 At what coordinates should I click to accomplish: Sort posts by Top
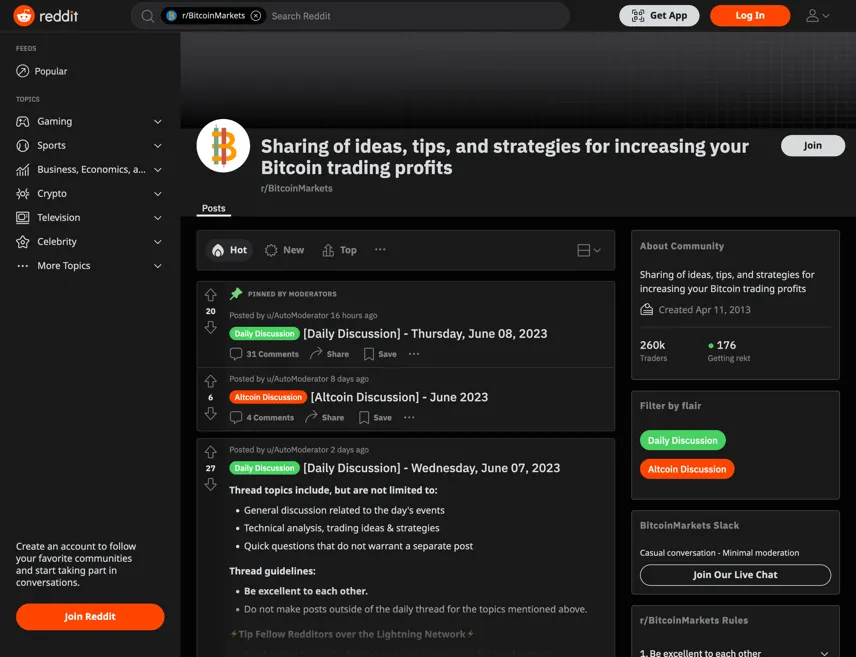(x=340, y=250)
